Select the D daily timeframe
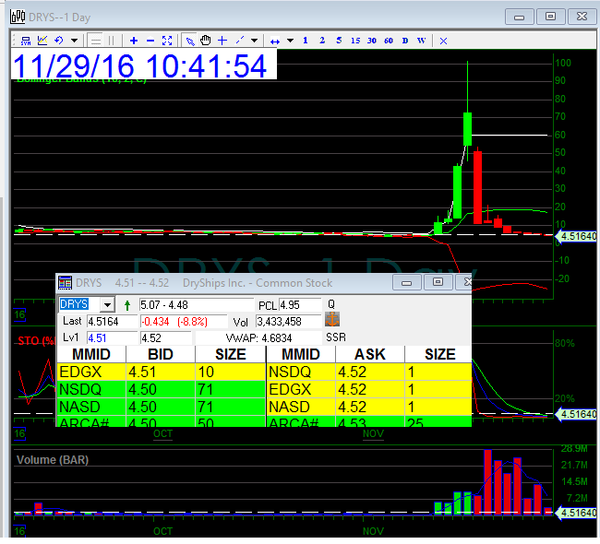 tap(405, 40)
